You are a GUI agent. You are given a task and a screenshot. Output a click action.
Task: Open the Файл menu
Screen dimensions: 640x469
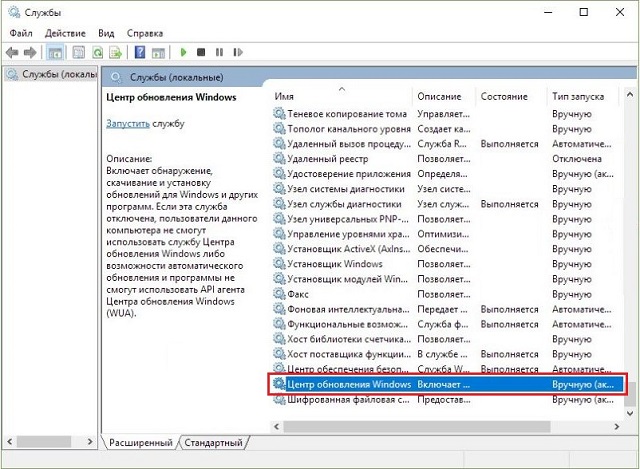click(x=21, y=33)
